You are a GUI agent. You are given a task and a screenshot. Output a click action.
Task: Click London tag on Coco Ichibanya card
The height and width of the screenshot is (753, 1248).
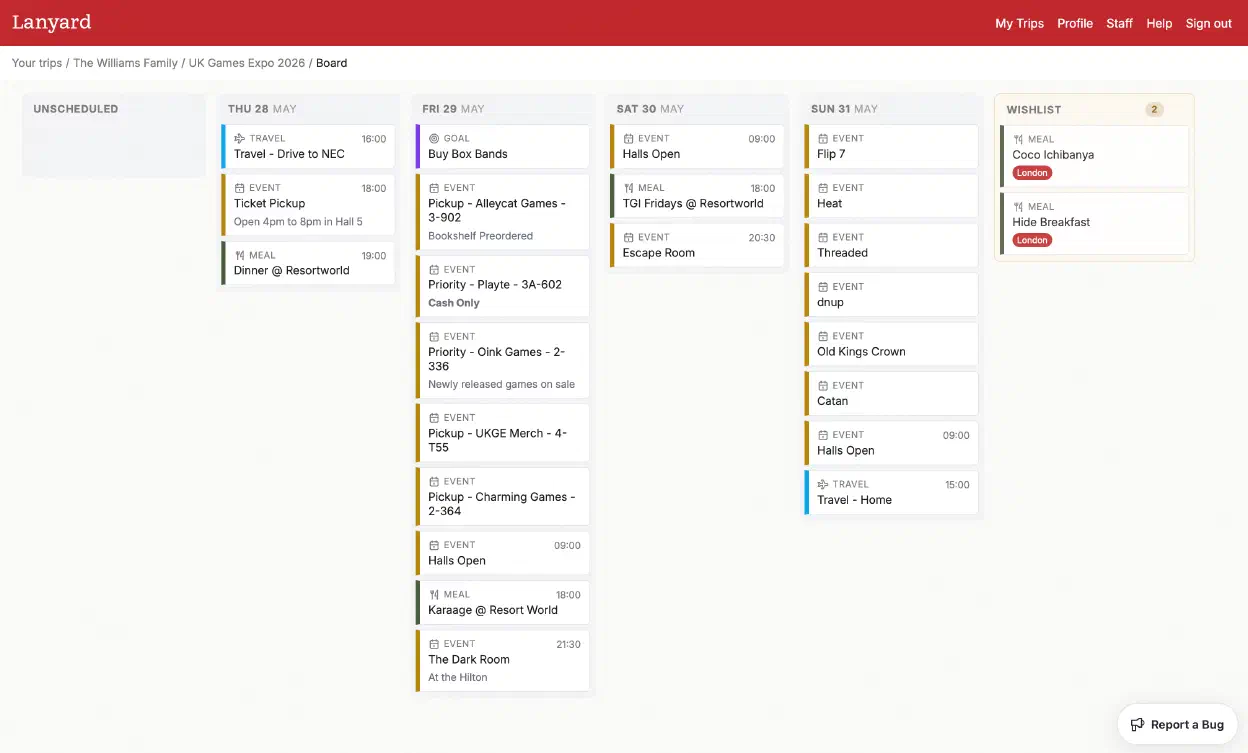coord(1032,173)
